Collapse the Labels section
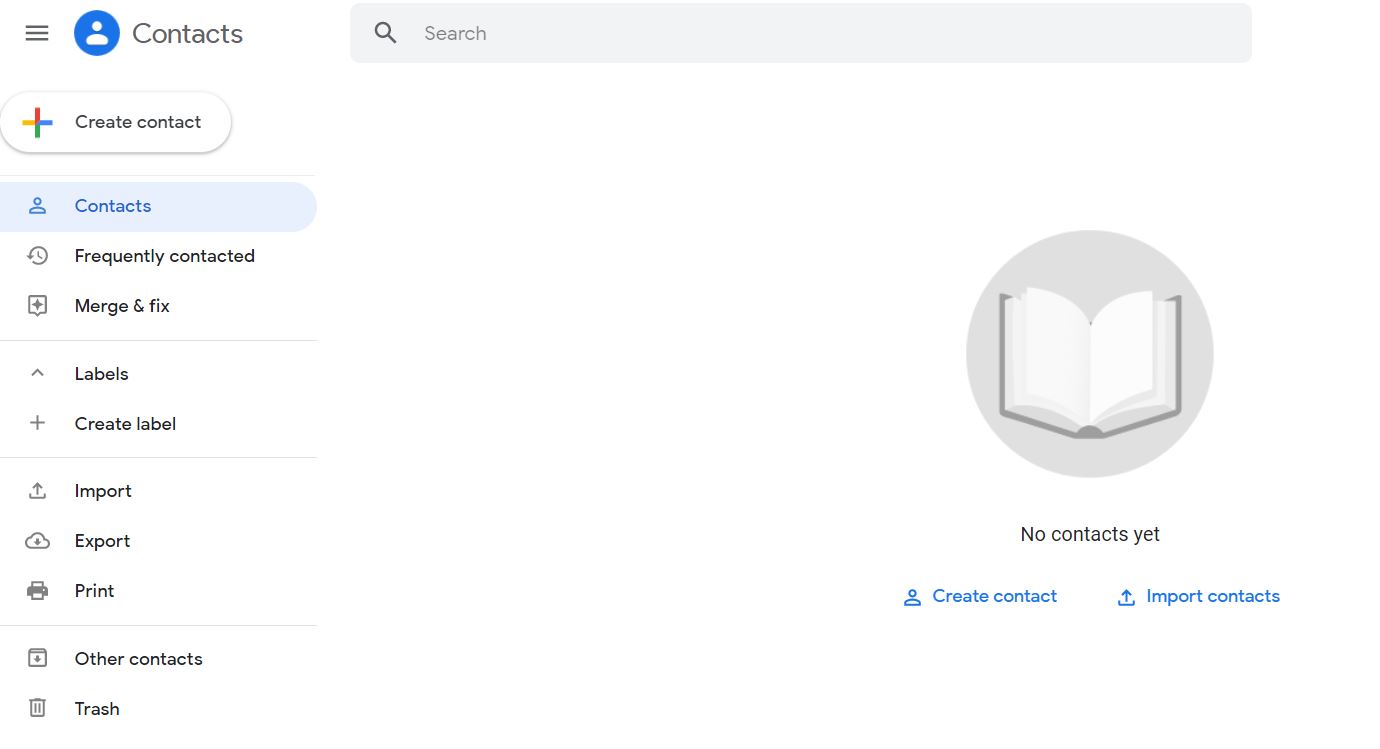Viewport: 1380px width, 749px height. coord(37,373)
